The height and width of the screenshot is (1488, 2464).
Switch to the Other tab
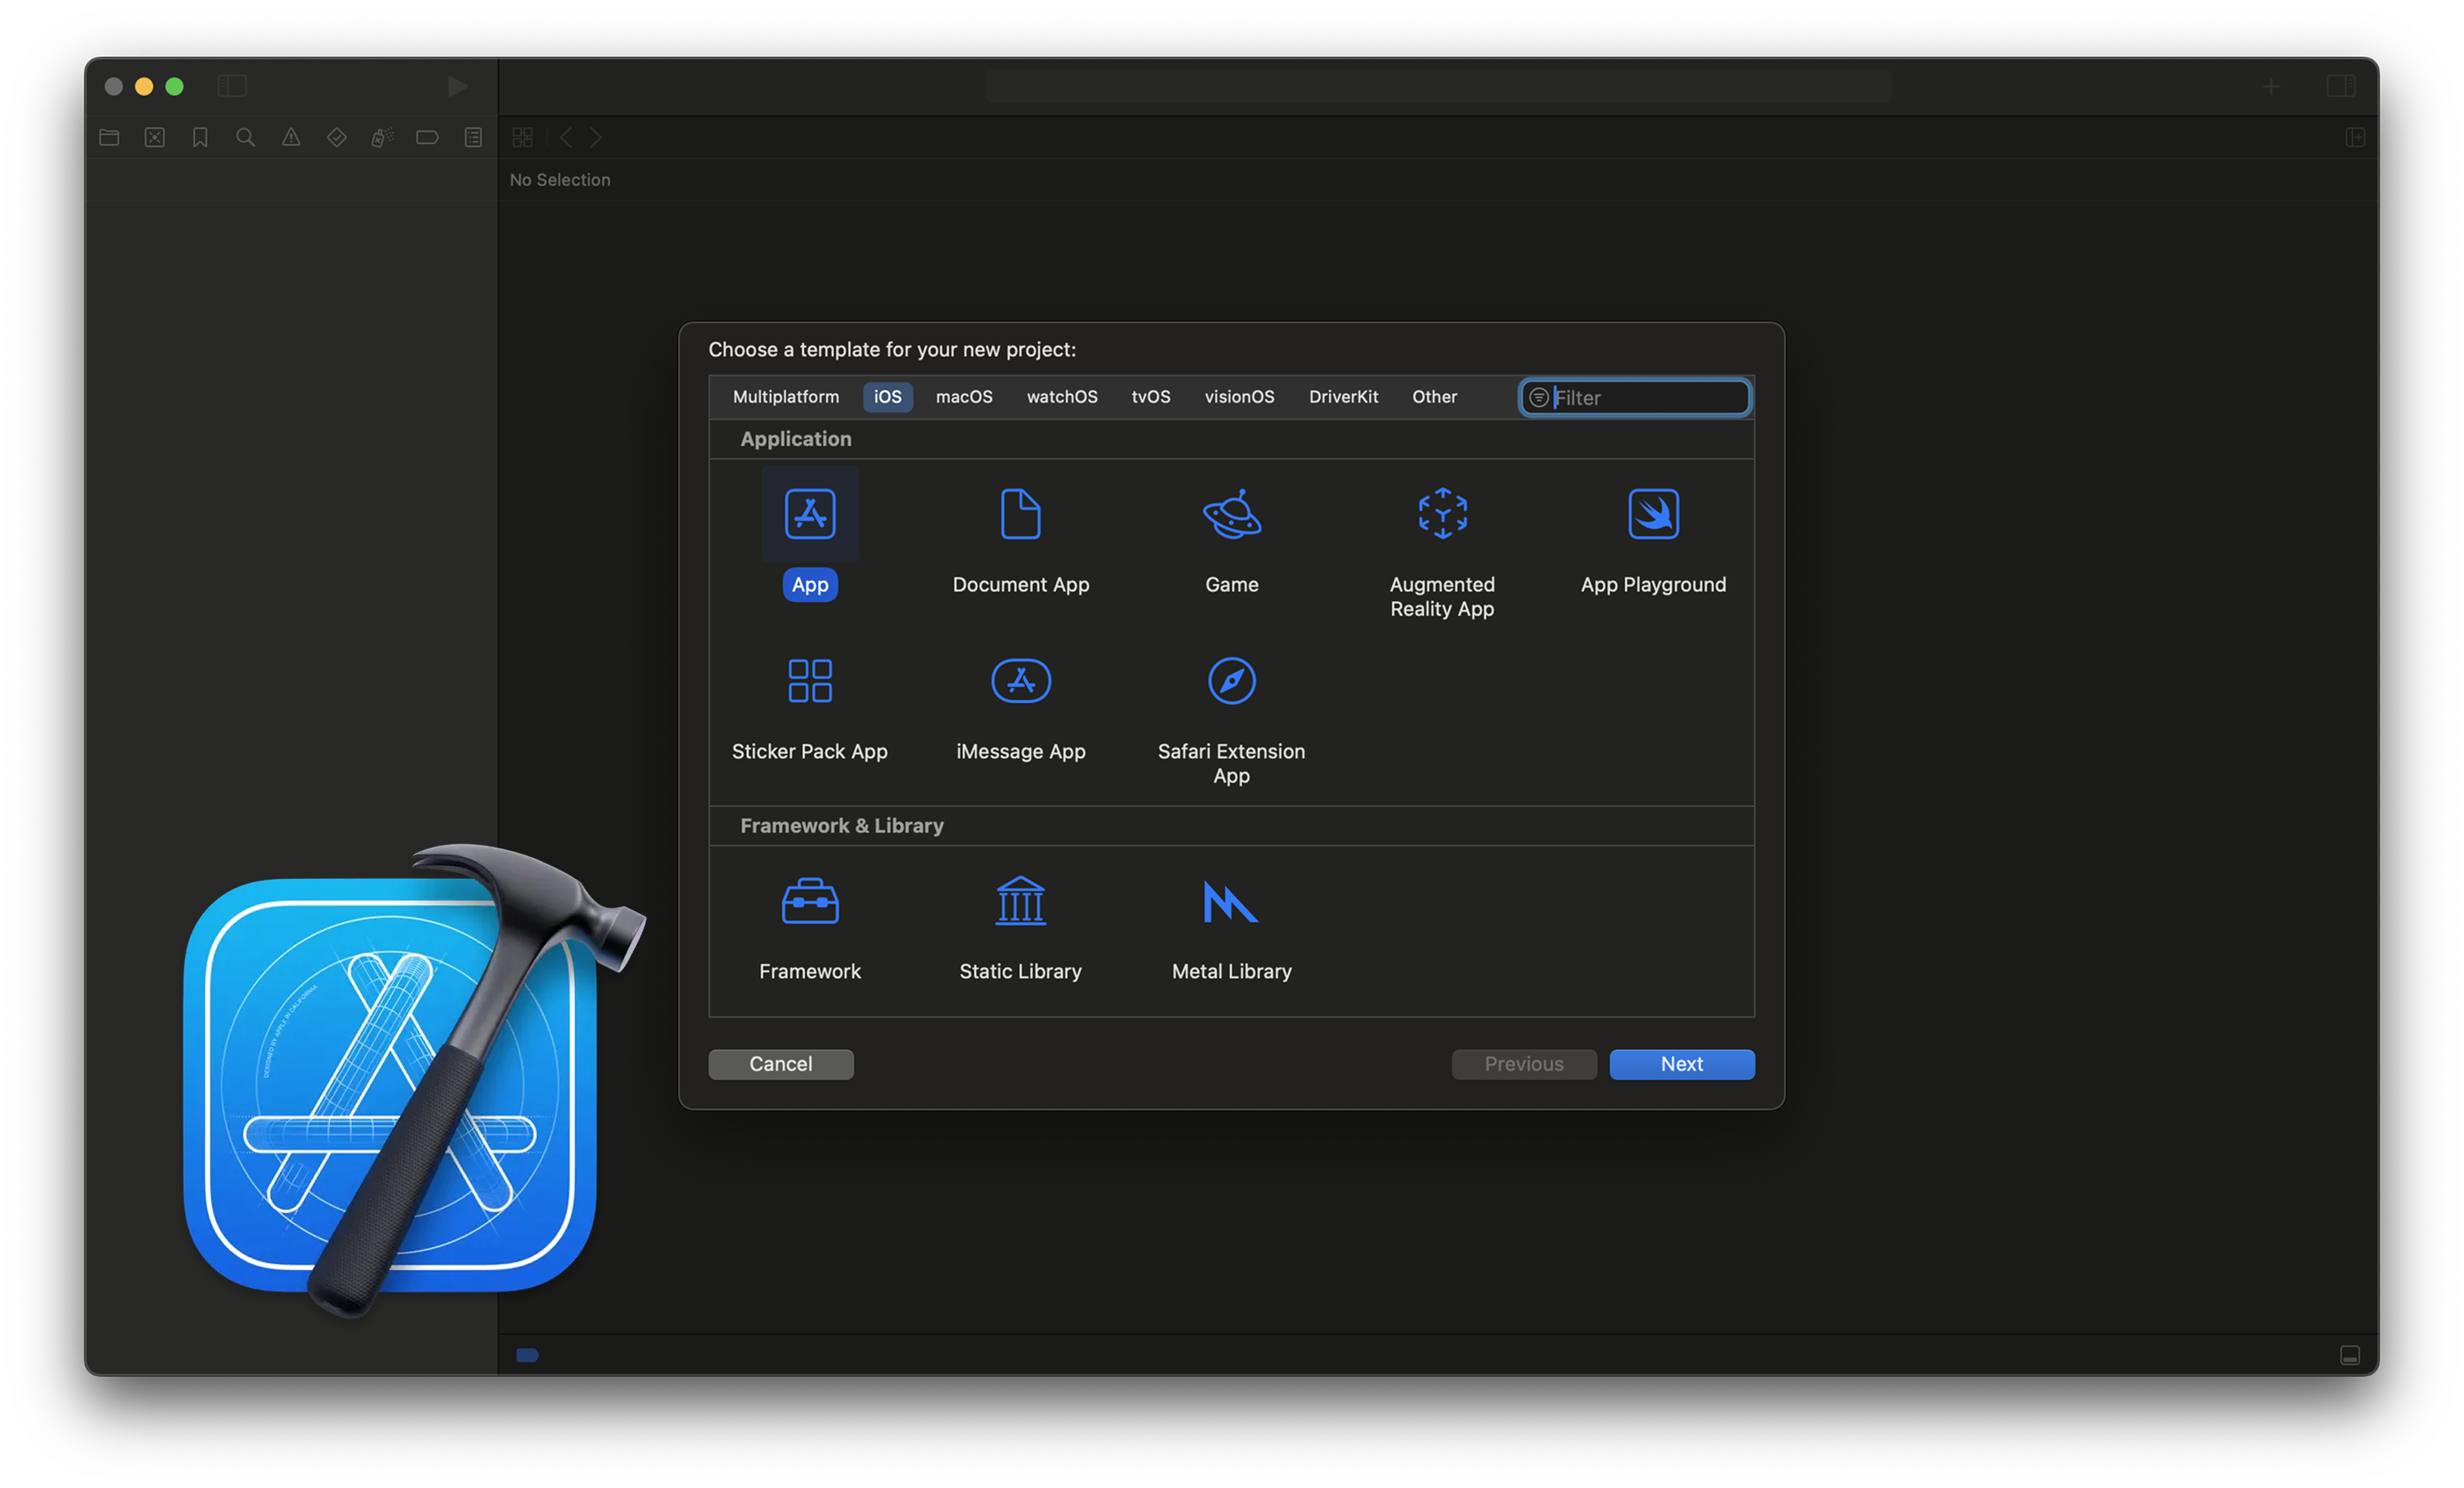pos(1434,397)
